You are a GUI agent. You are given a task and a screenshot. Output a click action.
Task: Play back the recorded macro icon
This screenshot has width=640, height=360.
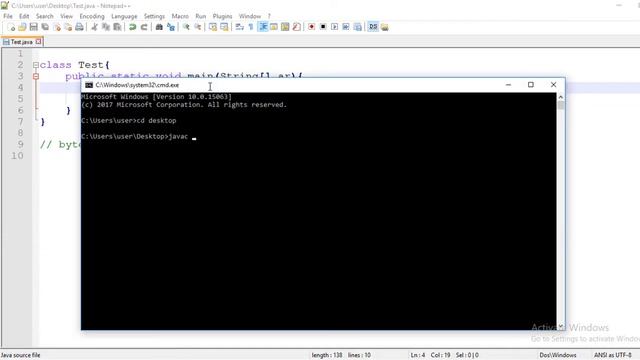334,27
